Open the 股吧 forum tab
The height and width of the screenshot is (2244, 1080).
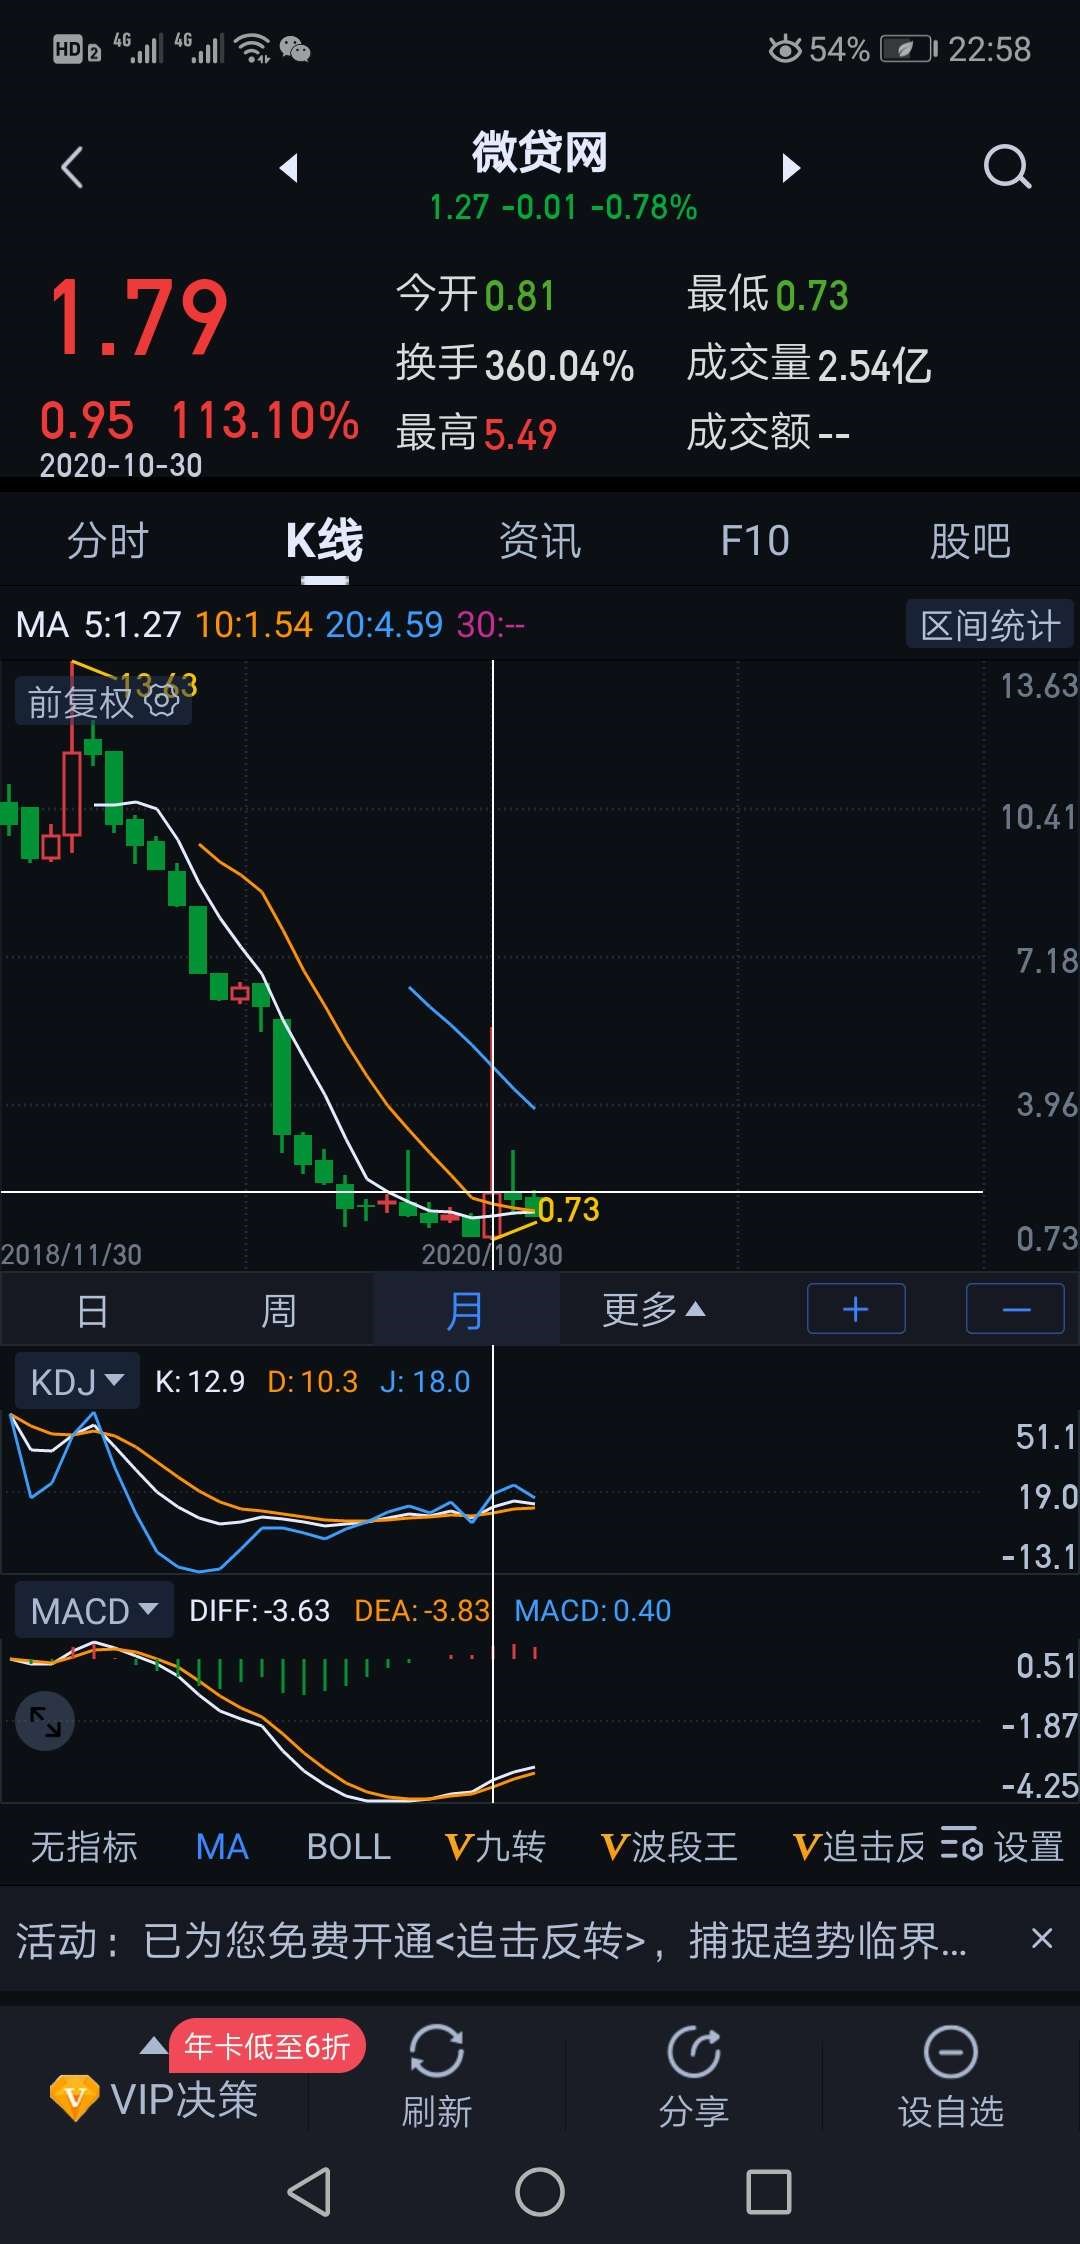click(x=970, y=541)
